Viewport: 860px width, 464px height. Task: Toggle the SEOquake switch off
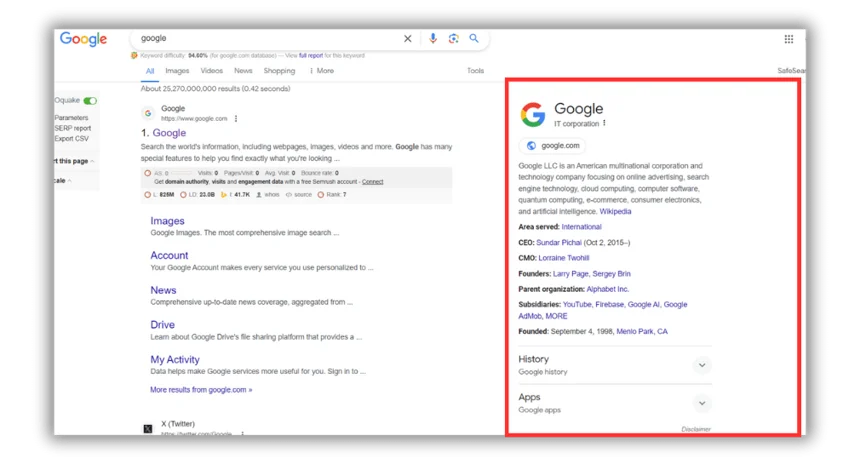coord(90,100)
